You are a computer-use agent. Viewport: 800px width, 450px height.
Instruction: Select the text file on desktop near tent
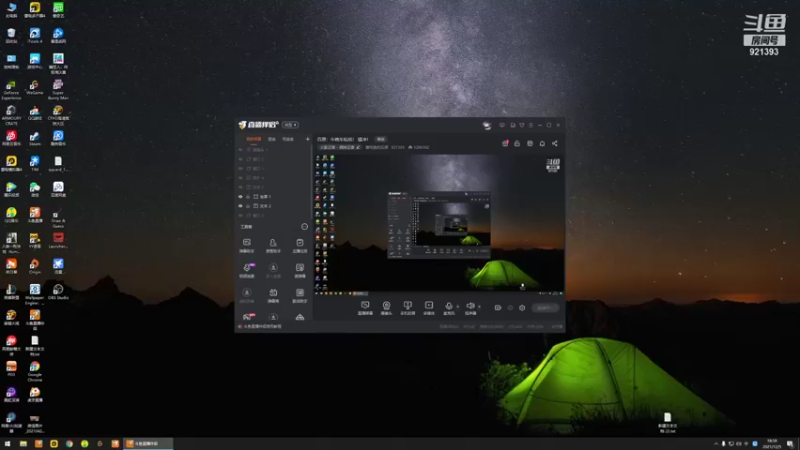(667, 422)
